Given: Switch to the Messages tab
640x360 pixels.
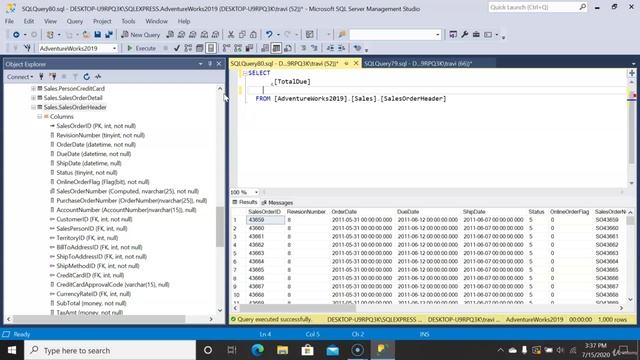Looking at the screenshot, I should pos(278,202).
